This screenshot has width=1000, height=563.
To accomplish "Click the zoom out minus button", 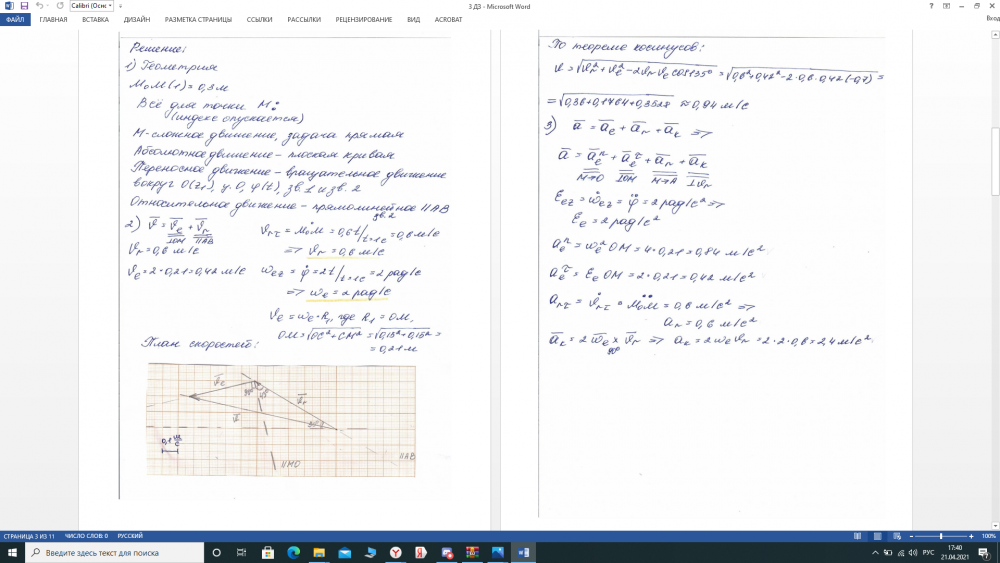I will tap(911, 536).
